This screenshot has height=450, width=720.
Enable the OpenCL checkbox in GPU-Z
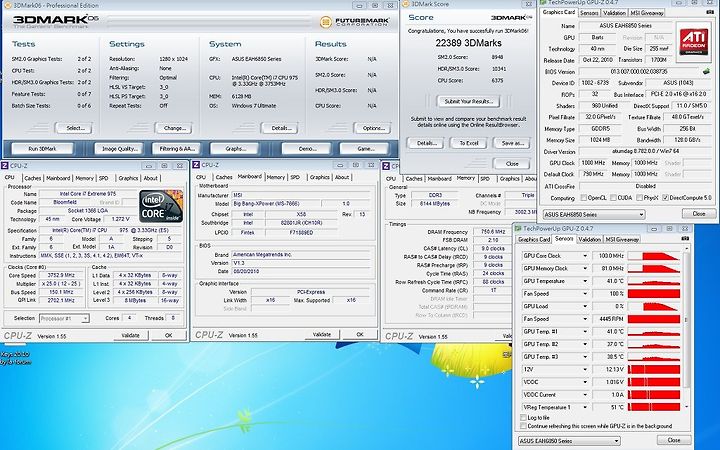(584, 198)
